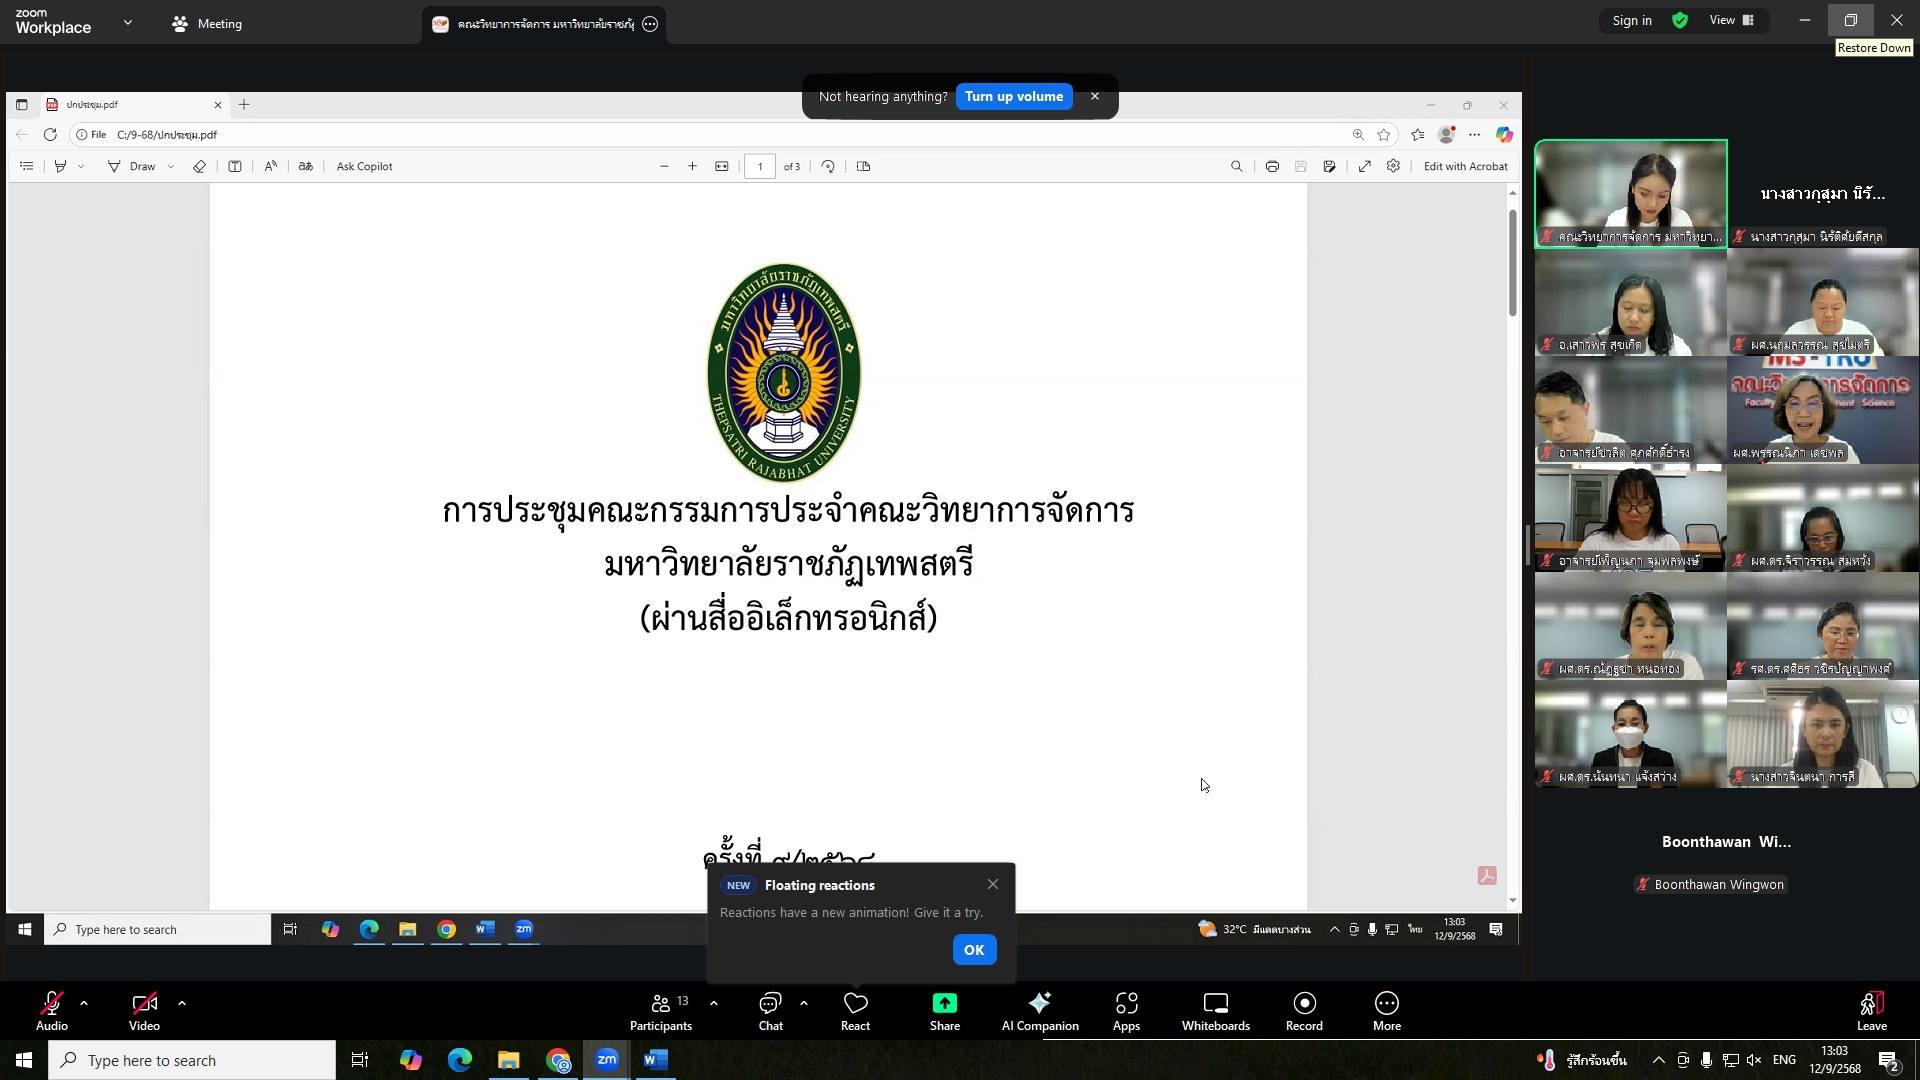Viewport: 1920px width, 1080px height.
Task: Expand the arrow next to Participants
Action: 714,1003
